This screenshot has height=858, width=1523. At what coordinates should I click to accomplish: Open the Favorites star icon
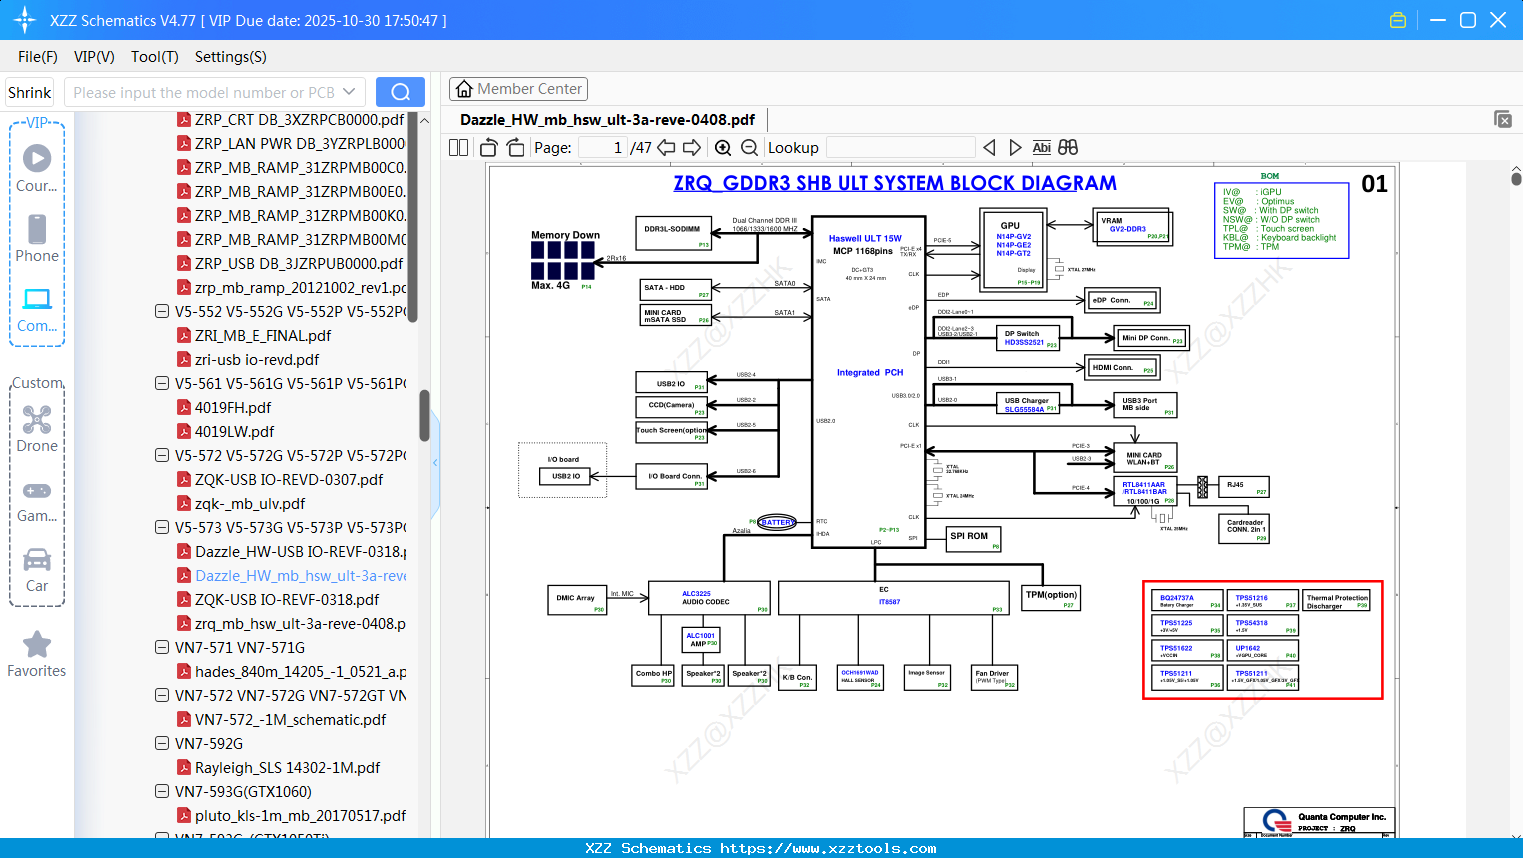(37, 654)
